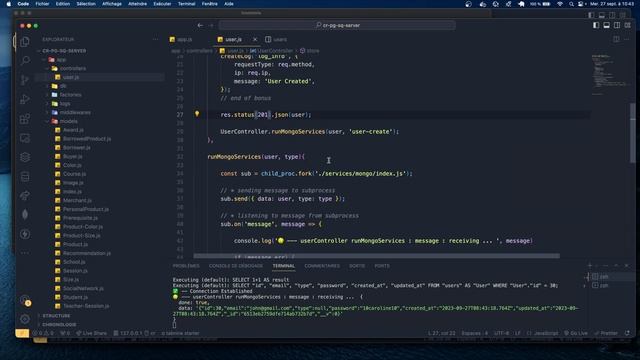The image size is (640, 360).
Task: Open the Extensions view
Action: click(25, 118)
